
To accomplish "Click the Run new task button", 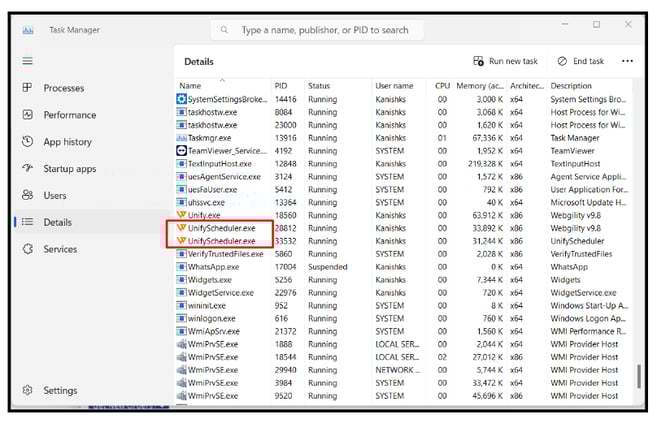I will click(x=505, y=61).
